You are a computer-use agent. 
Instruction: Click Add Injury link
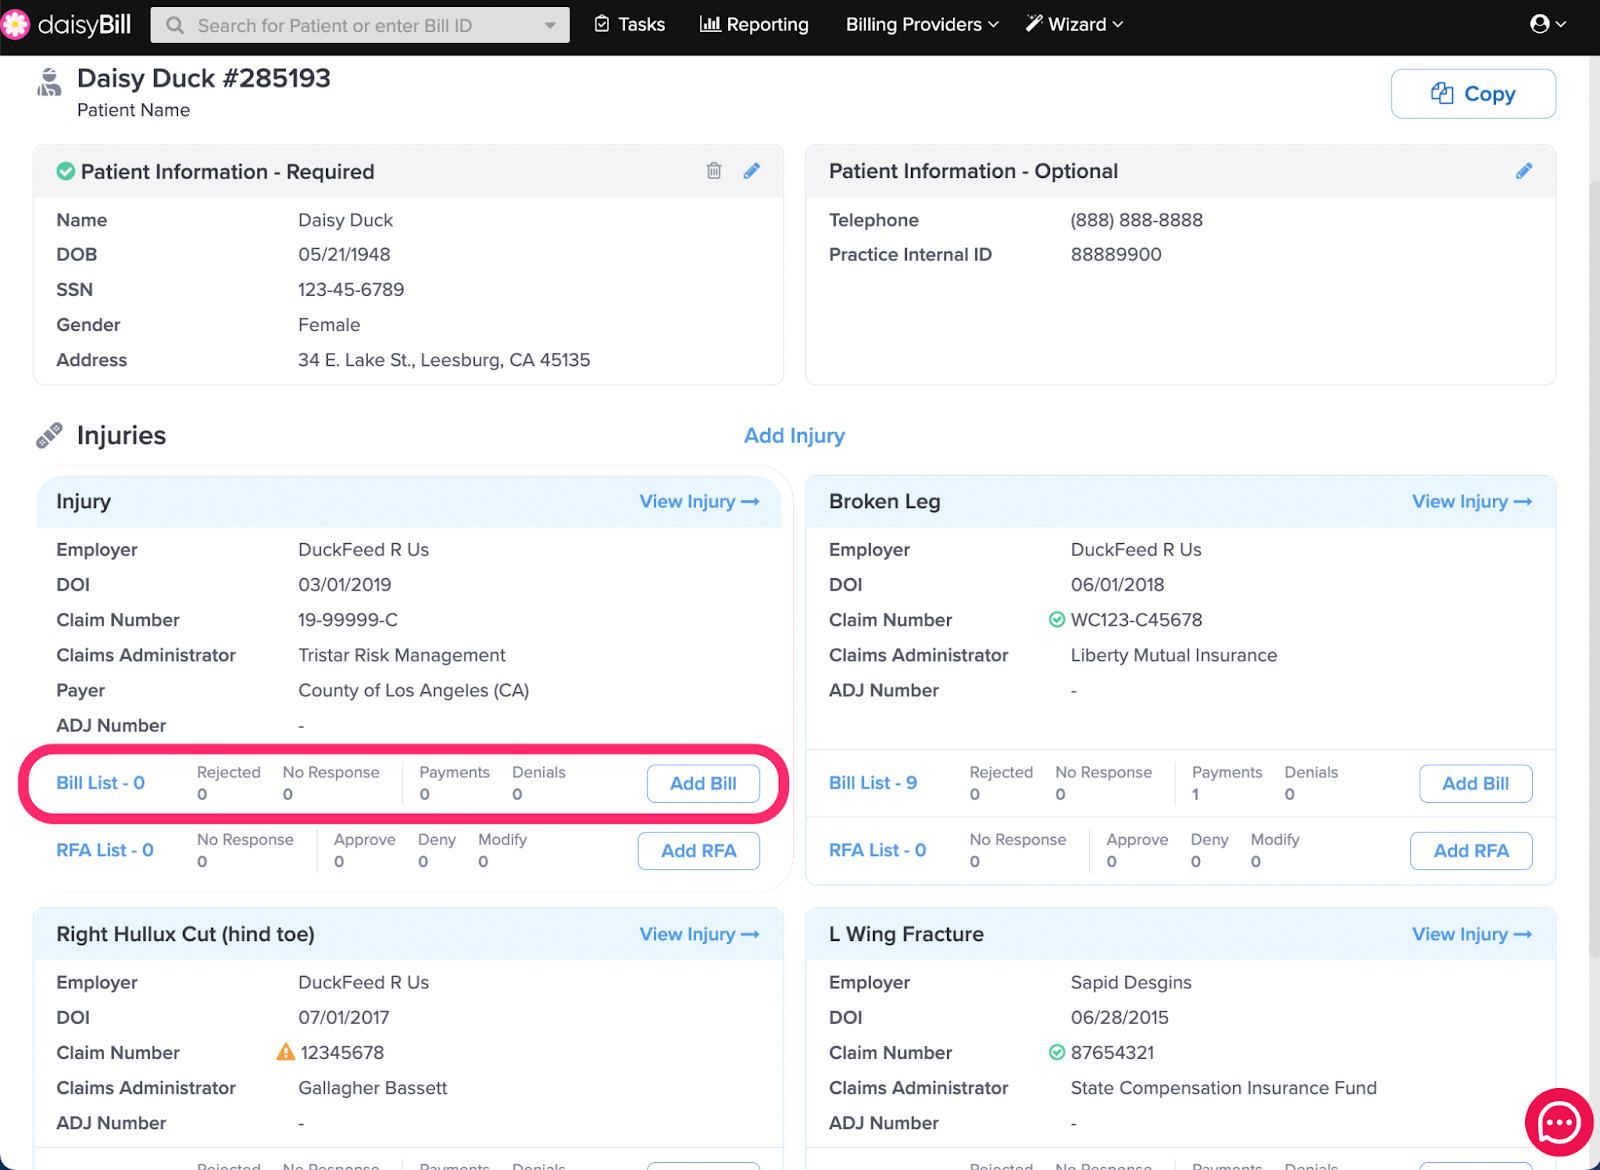point(794,435)
